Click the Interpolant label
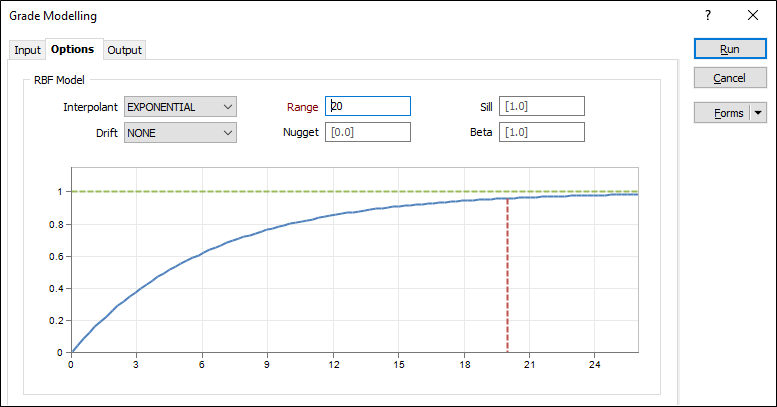 point(90,107)
